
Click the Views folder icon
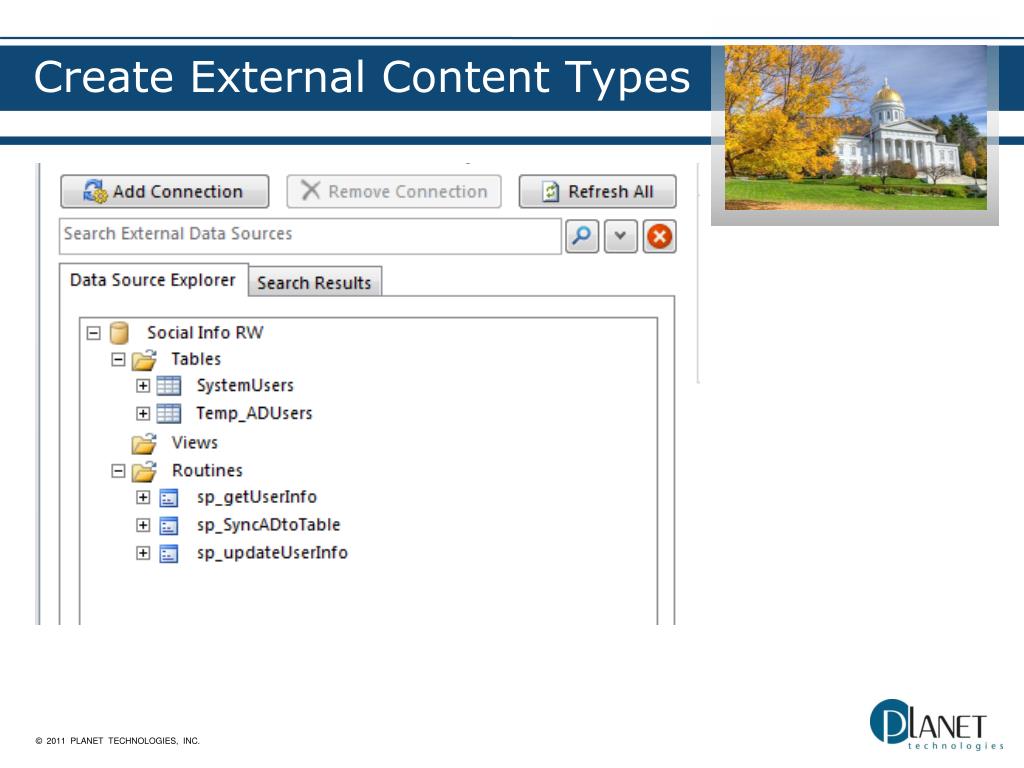(x=144, y=443)
